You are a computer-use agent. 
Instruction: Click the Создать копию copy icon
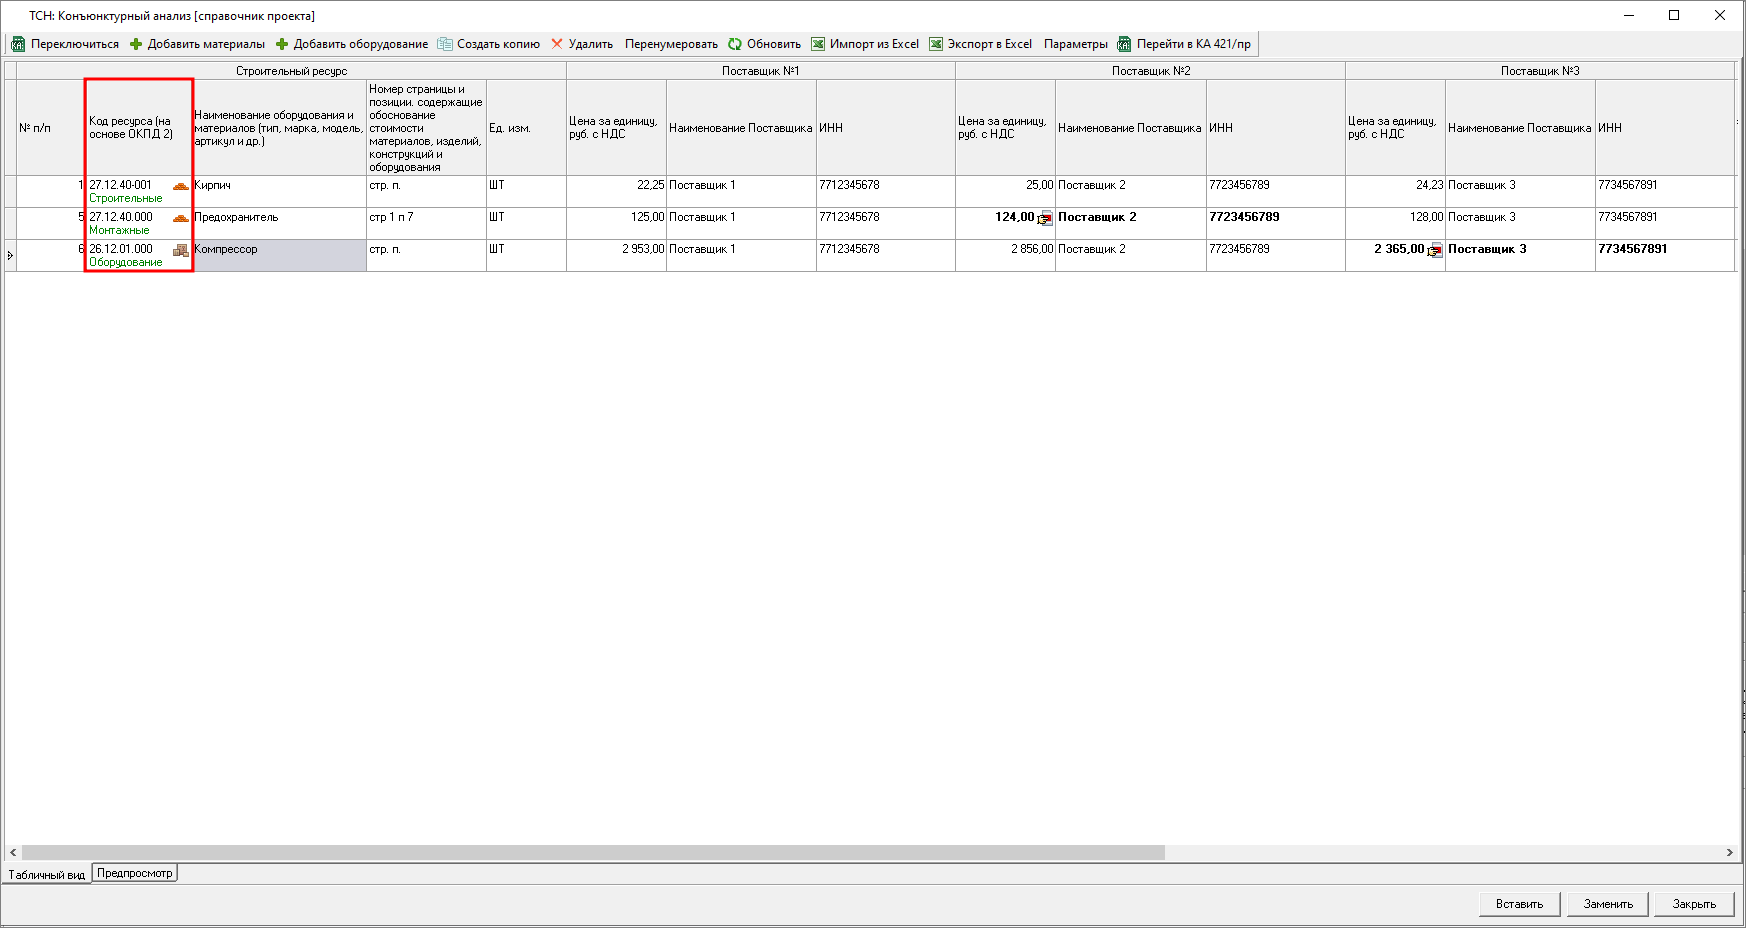[x=445, y=44]
